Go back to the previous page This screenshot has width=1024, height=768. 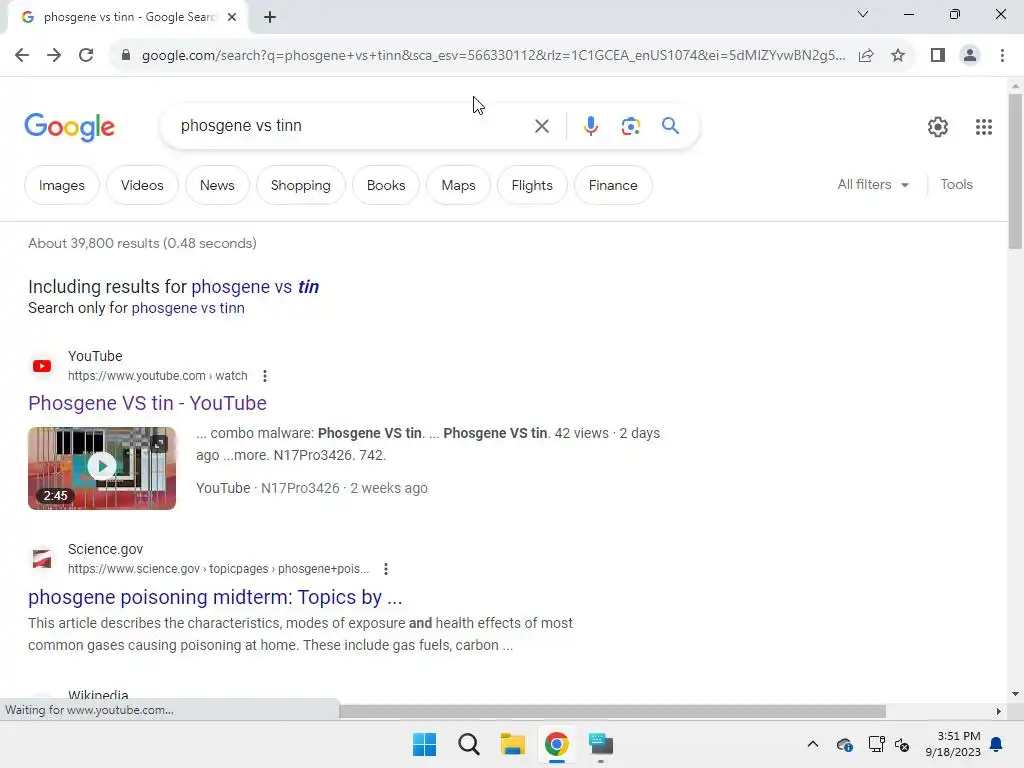[x=22, y=55]
